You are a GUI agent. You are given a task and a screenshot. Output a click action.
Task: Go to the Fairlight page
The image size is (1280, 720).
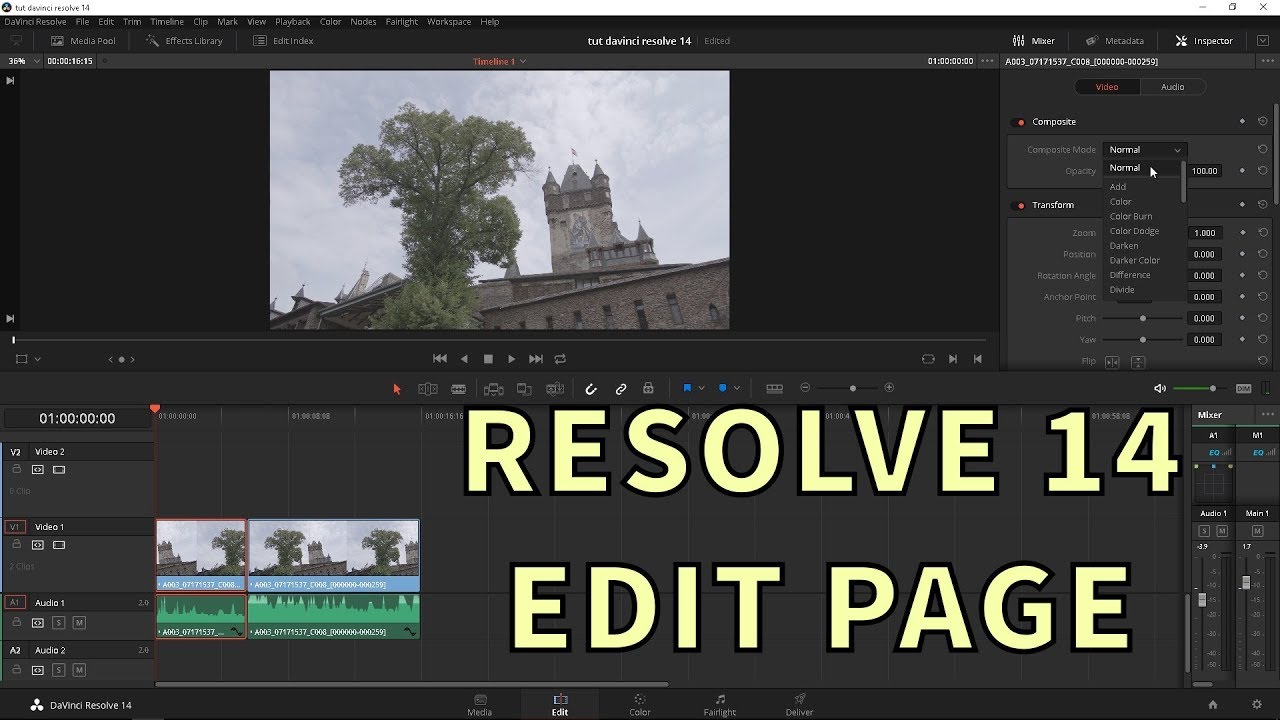pos(720,705)
